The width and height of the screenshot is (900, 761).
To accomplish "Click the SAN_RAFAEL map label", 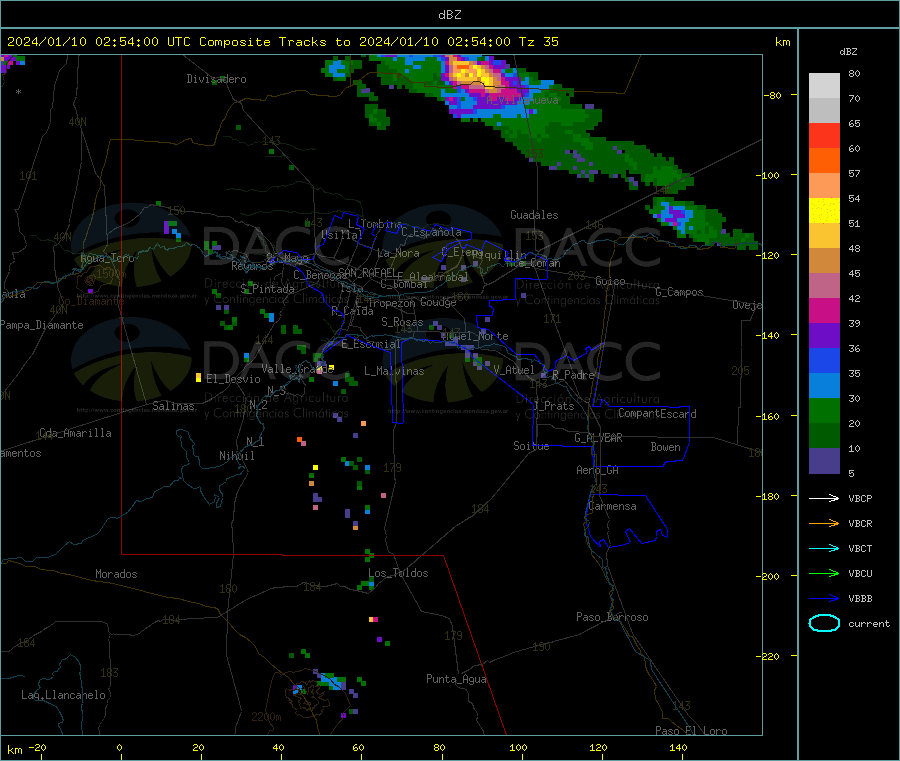I will point(367,272).
